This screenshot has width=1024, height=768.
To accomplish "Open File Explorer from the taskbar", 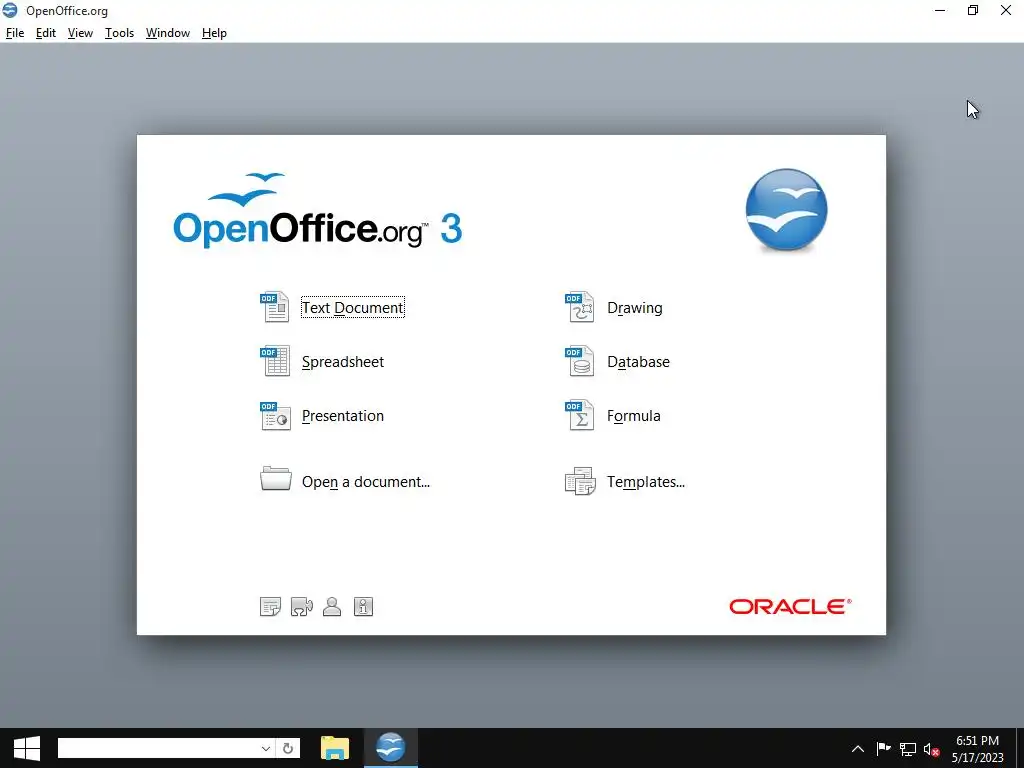I will pyautogui.click(x=335, y=748).
